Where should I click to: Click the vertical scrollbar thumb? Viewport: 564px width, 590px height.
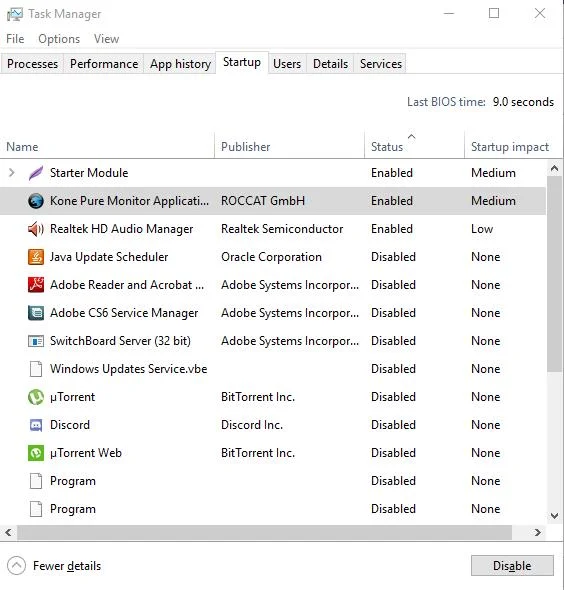554,274
